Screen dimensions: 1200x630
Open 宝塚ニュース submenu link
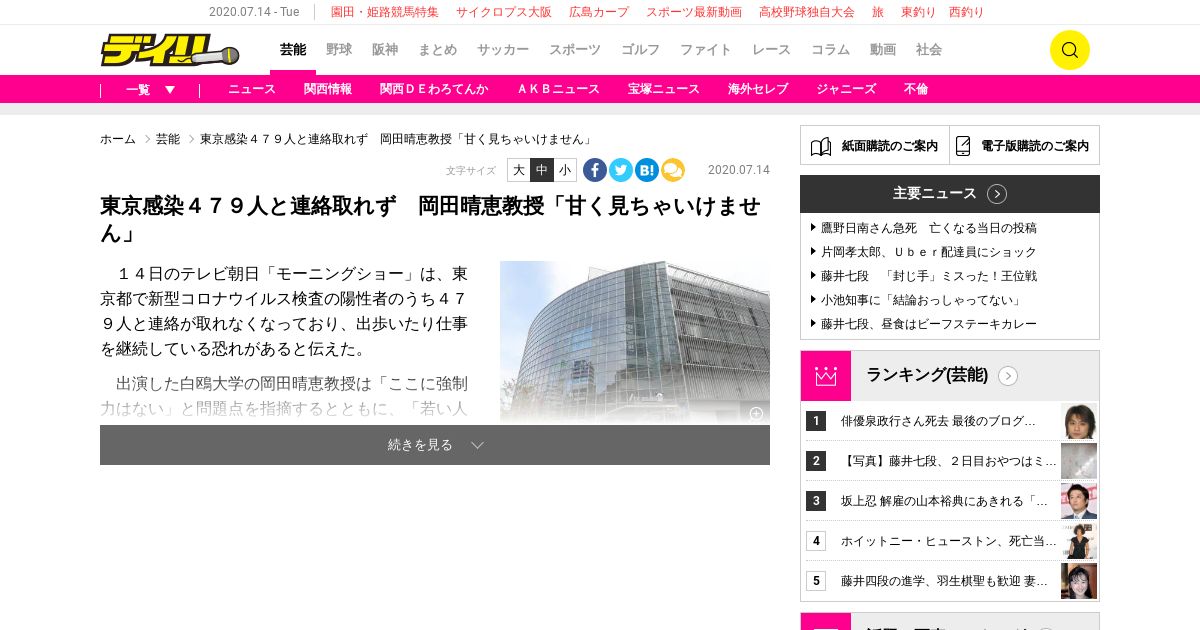664,89
